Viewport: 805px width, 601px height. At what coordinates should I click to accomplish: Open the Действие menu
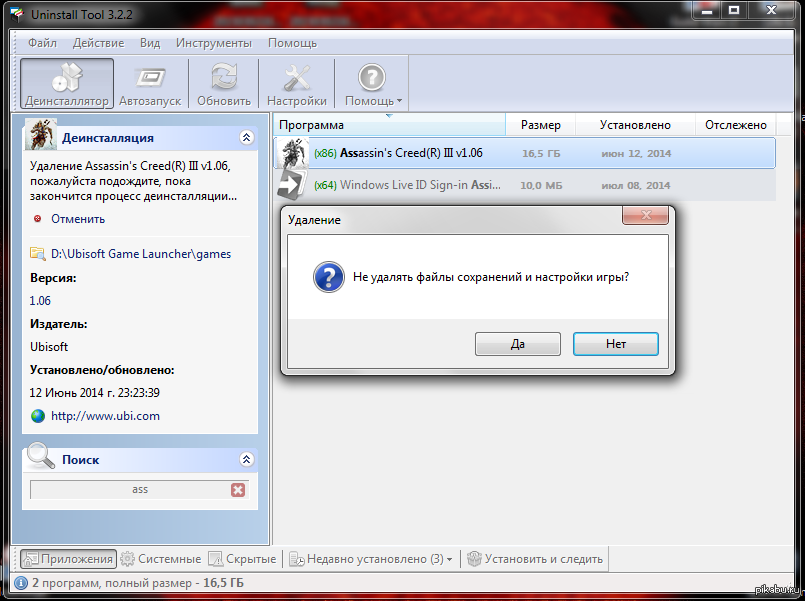pos(98,43)
